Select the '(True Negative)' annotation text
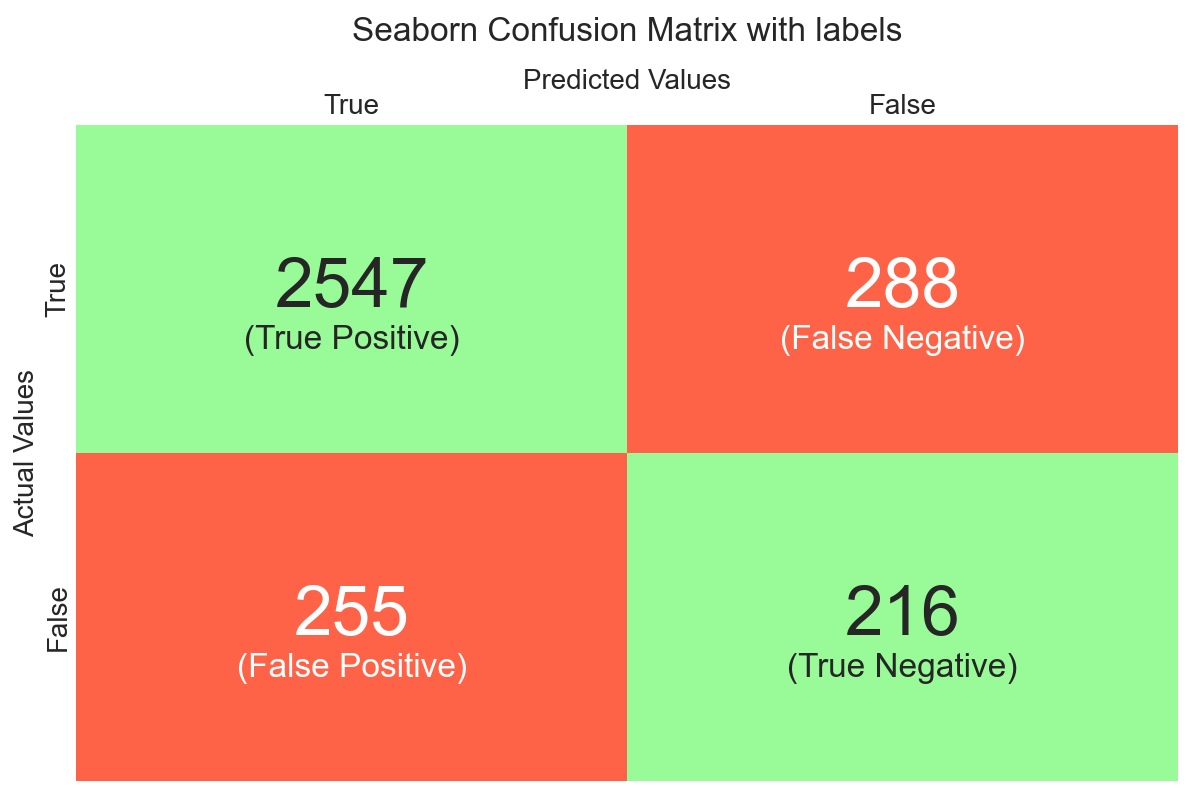The height and width of the screenshot is (790, 1193). (902, 666)
